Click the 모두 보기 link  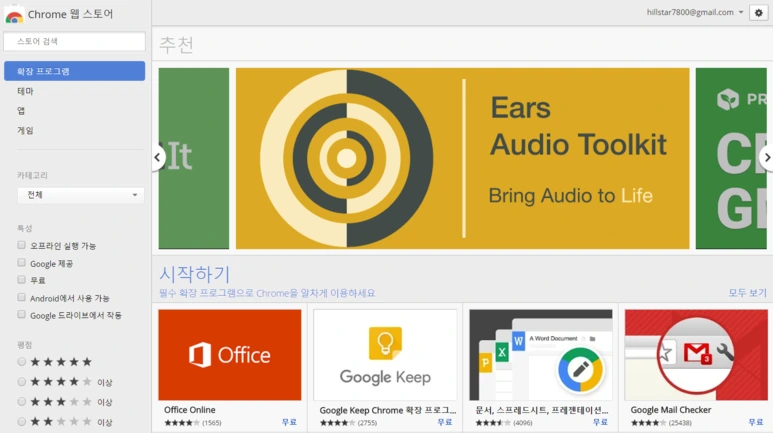pos(748,293)
